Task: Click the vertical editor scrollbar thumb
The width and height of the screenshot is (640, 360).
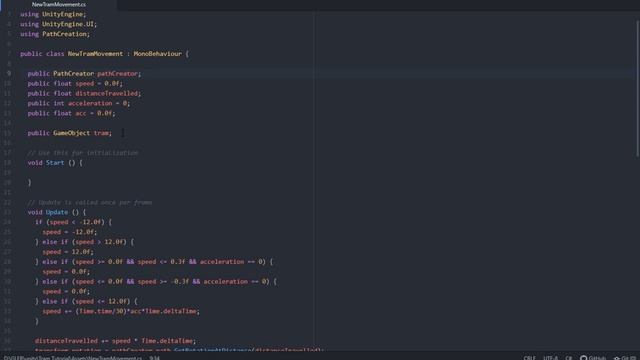Action: click(637, 88)
